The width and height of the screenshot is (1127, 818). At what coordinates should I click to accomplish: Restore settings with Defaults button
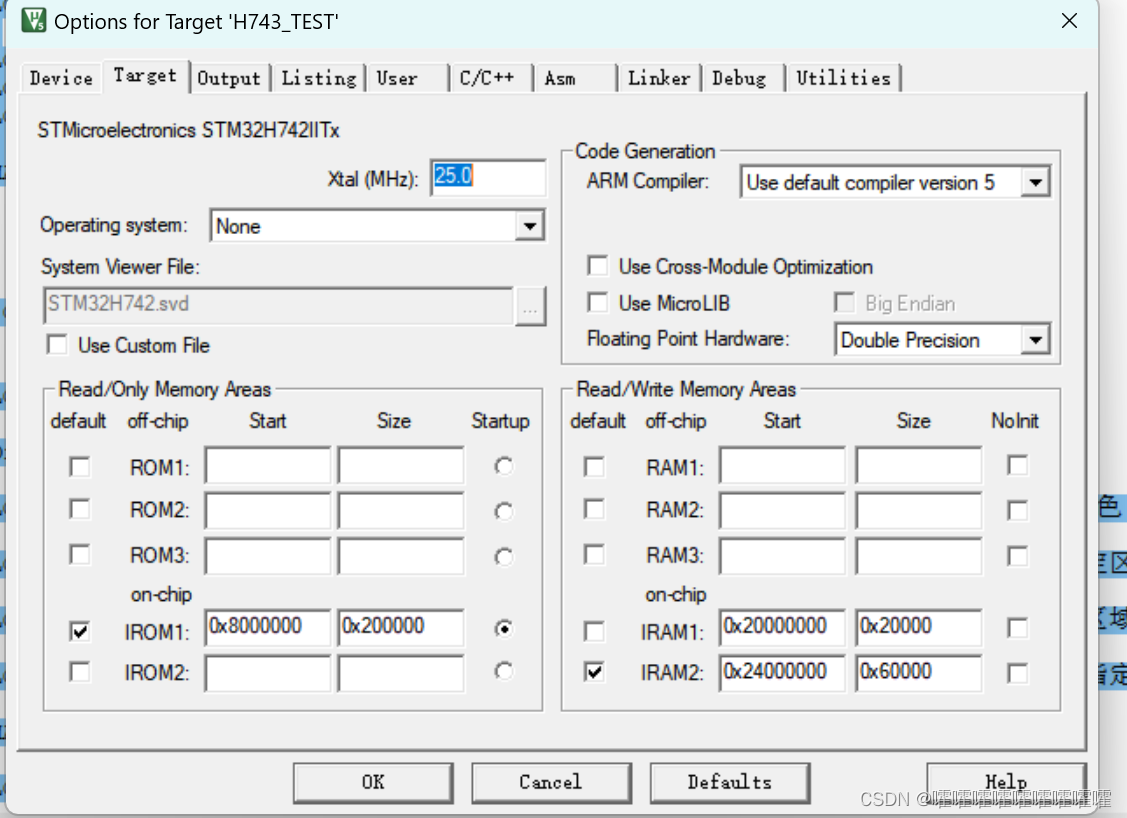(730, 782)
